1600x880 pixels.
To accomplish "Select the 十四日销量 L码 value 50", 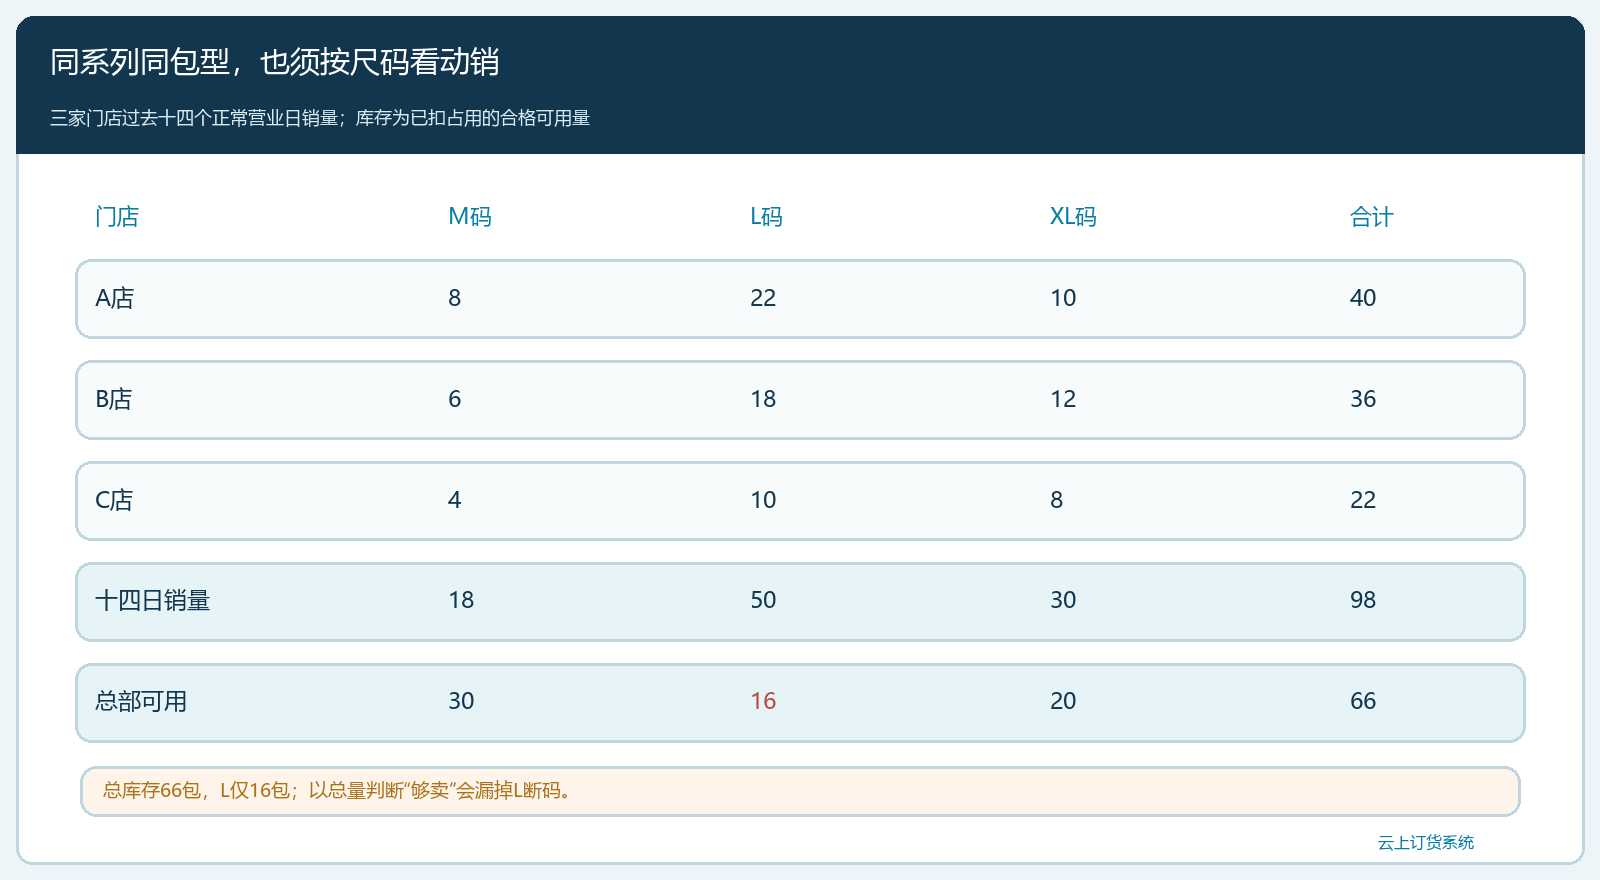I will point(763,600).
